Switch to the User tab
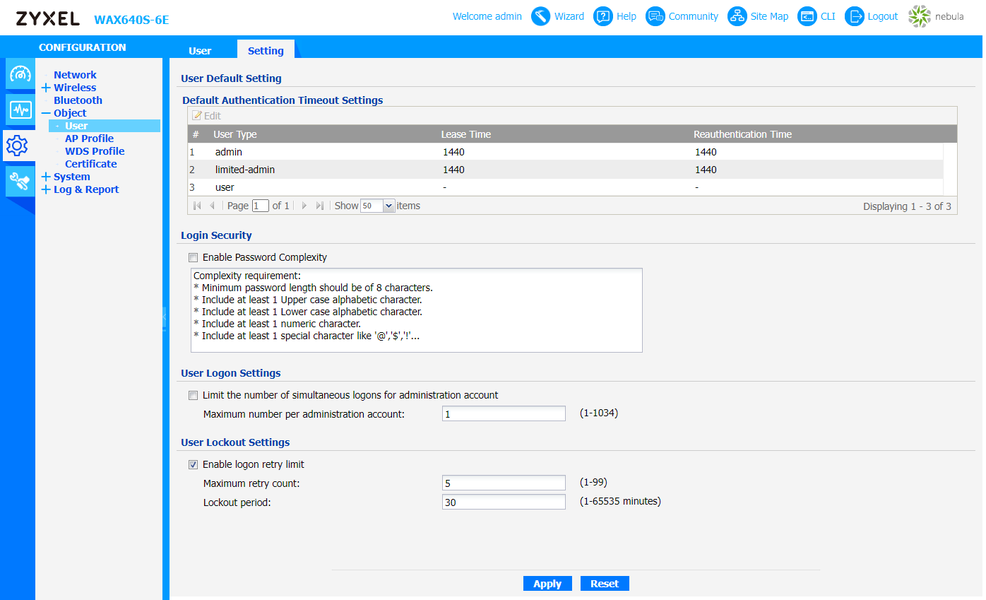986x600 pixels. pyautogui.click(x=200, y=51)
